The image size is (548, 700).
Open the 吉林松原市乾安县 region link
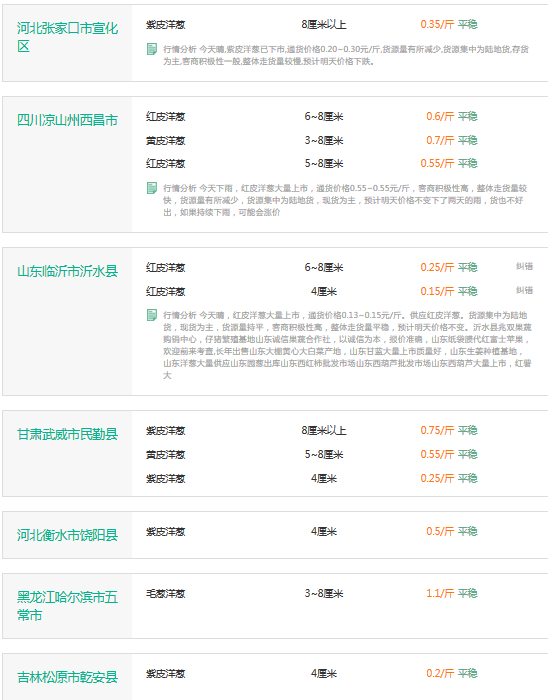point(67,677)
